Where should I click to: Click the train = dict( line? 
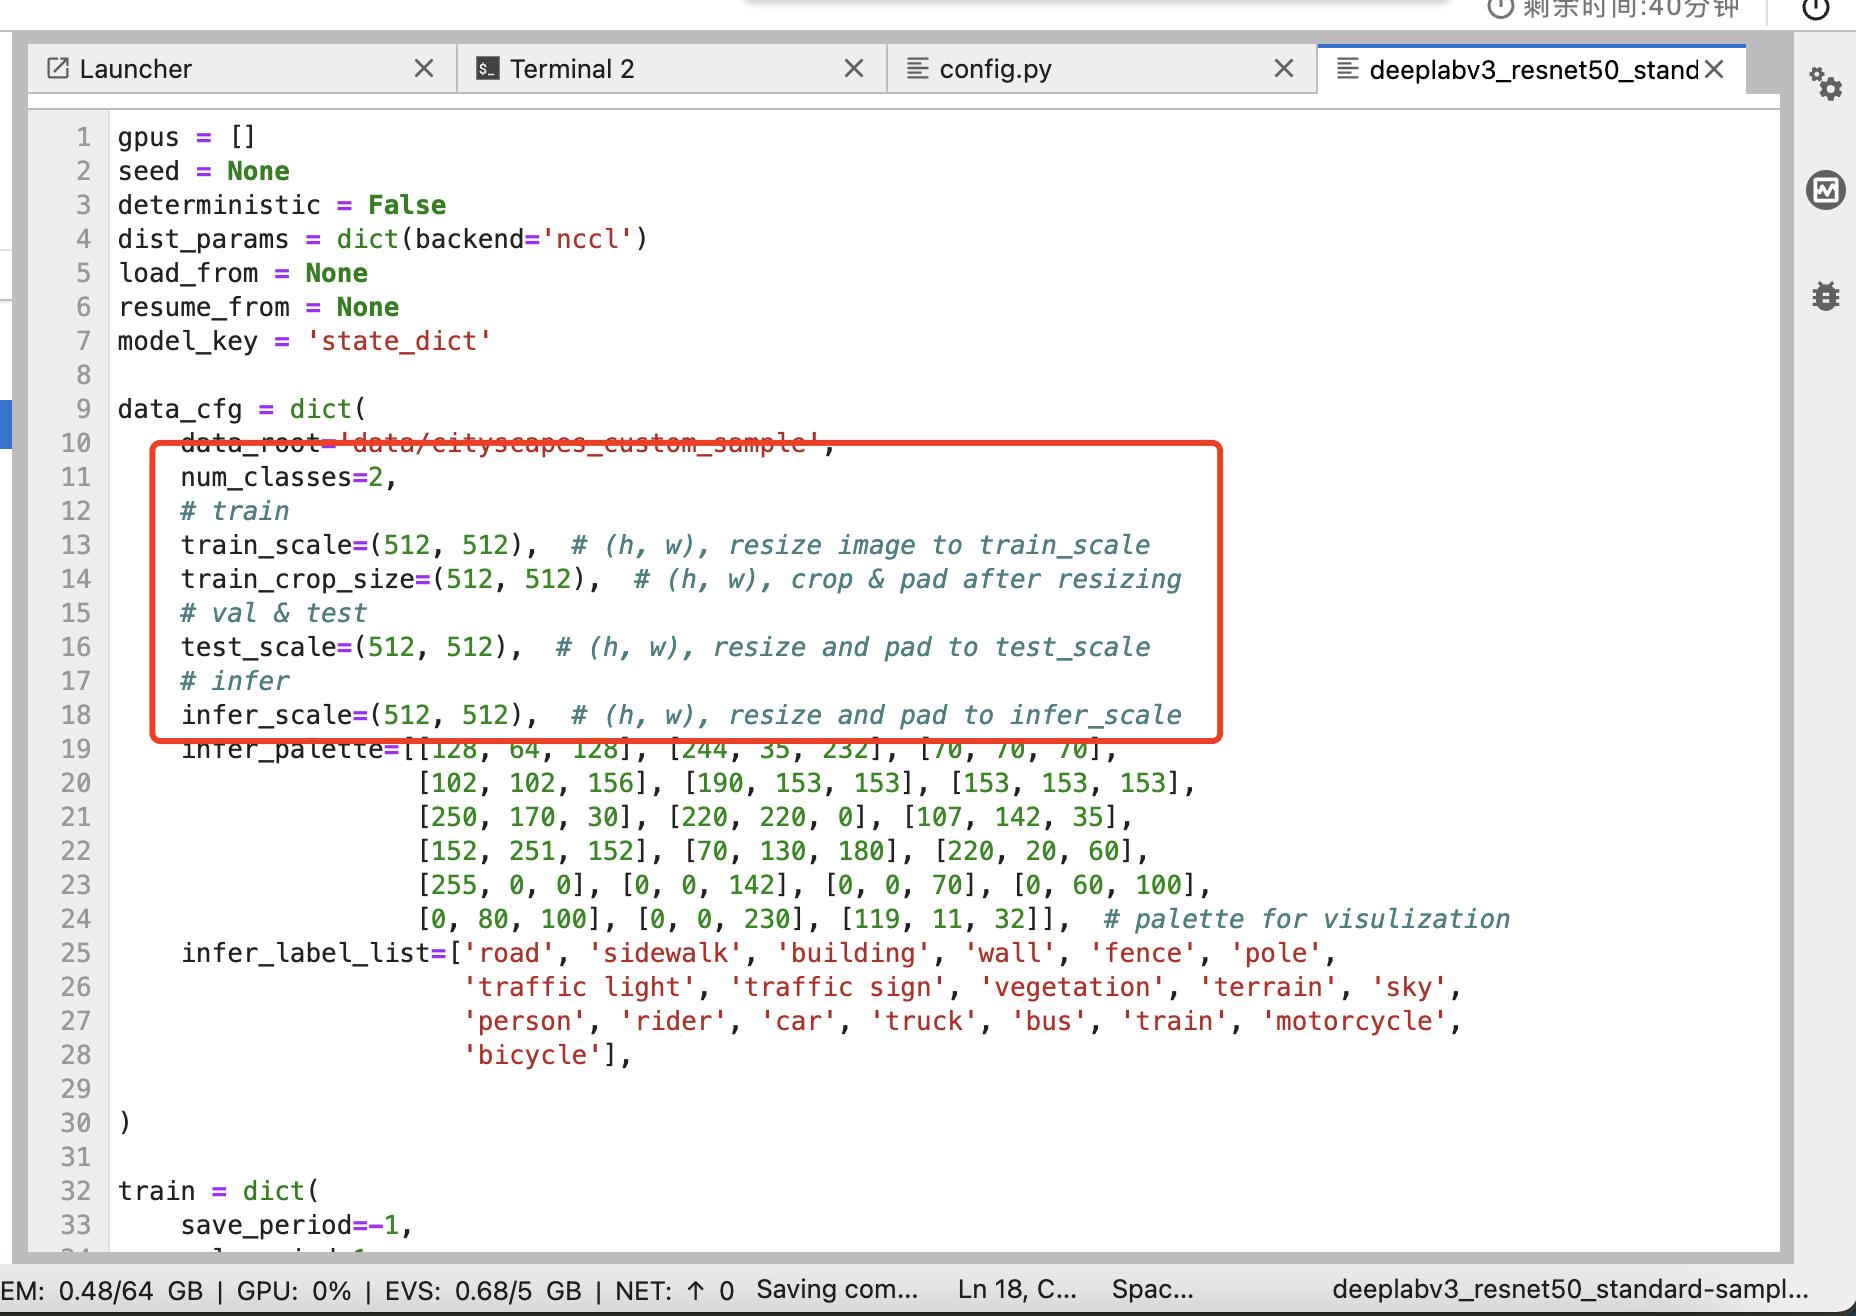(218, 1191)
